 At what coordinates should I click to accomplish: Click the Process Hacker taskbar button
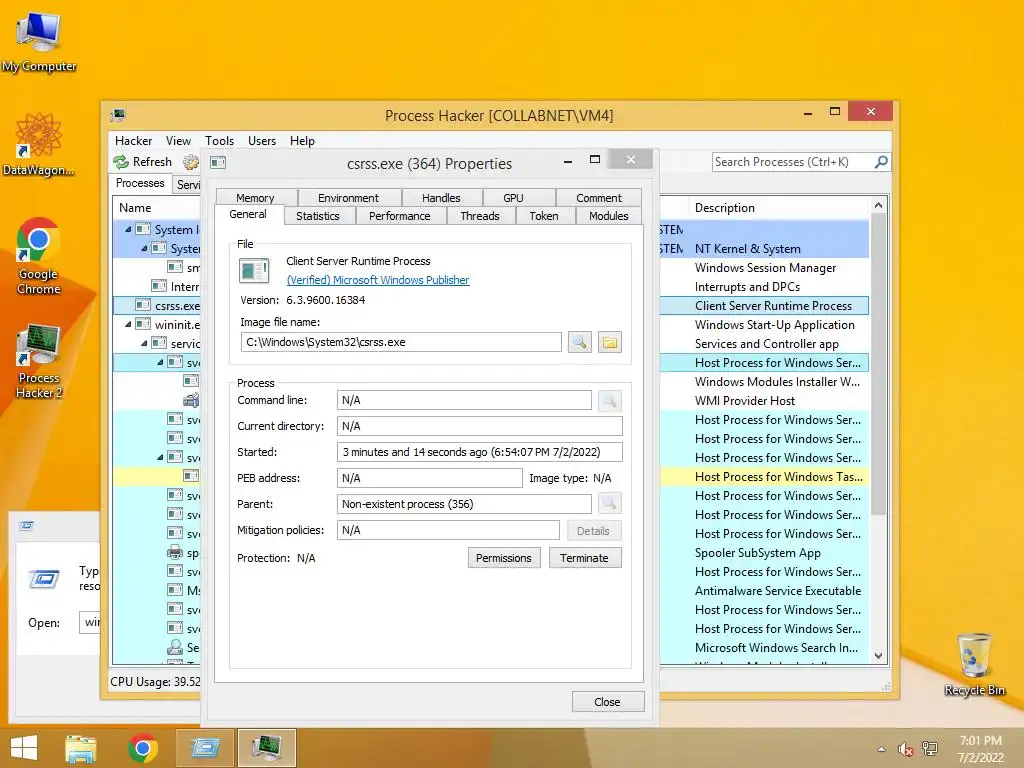point(266,748)
